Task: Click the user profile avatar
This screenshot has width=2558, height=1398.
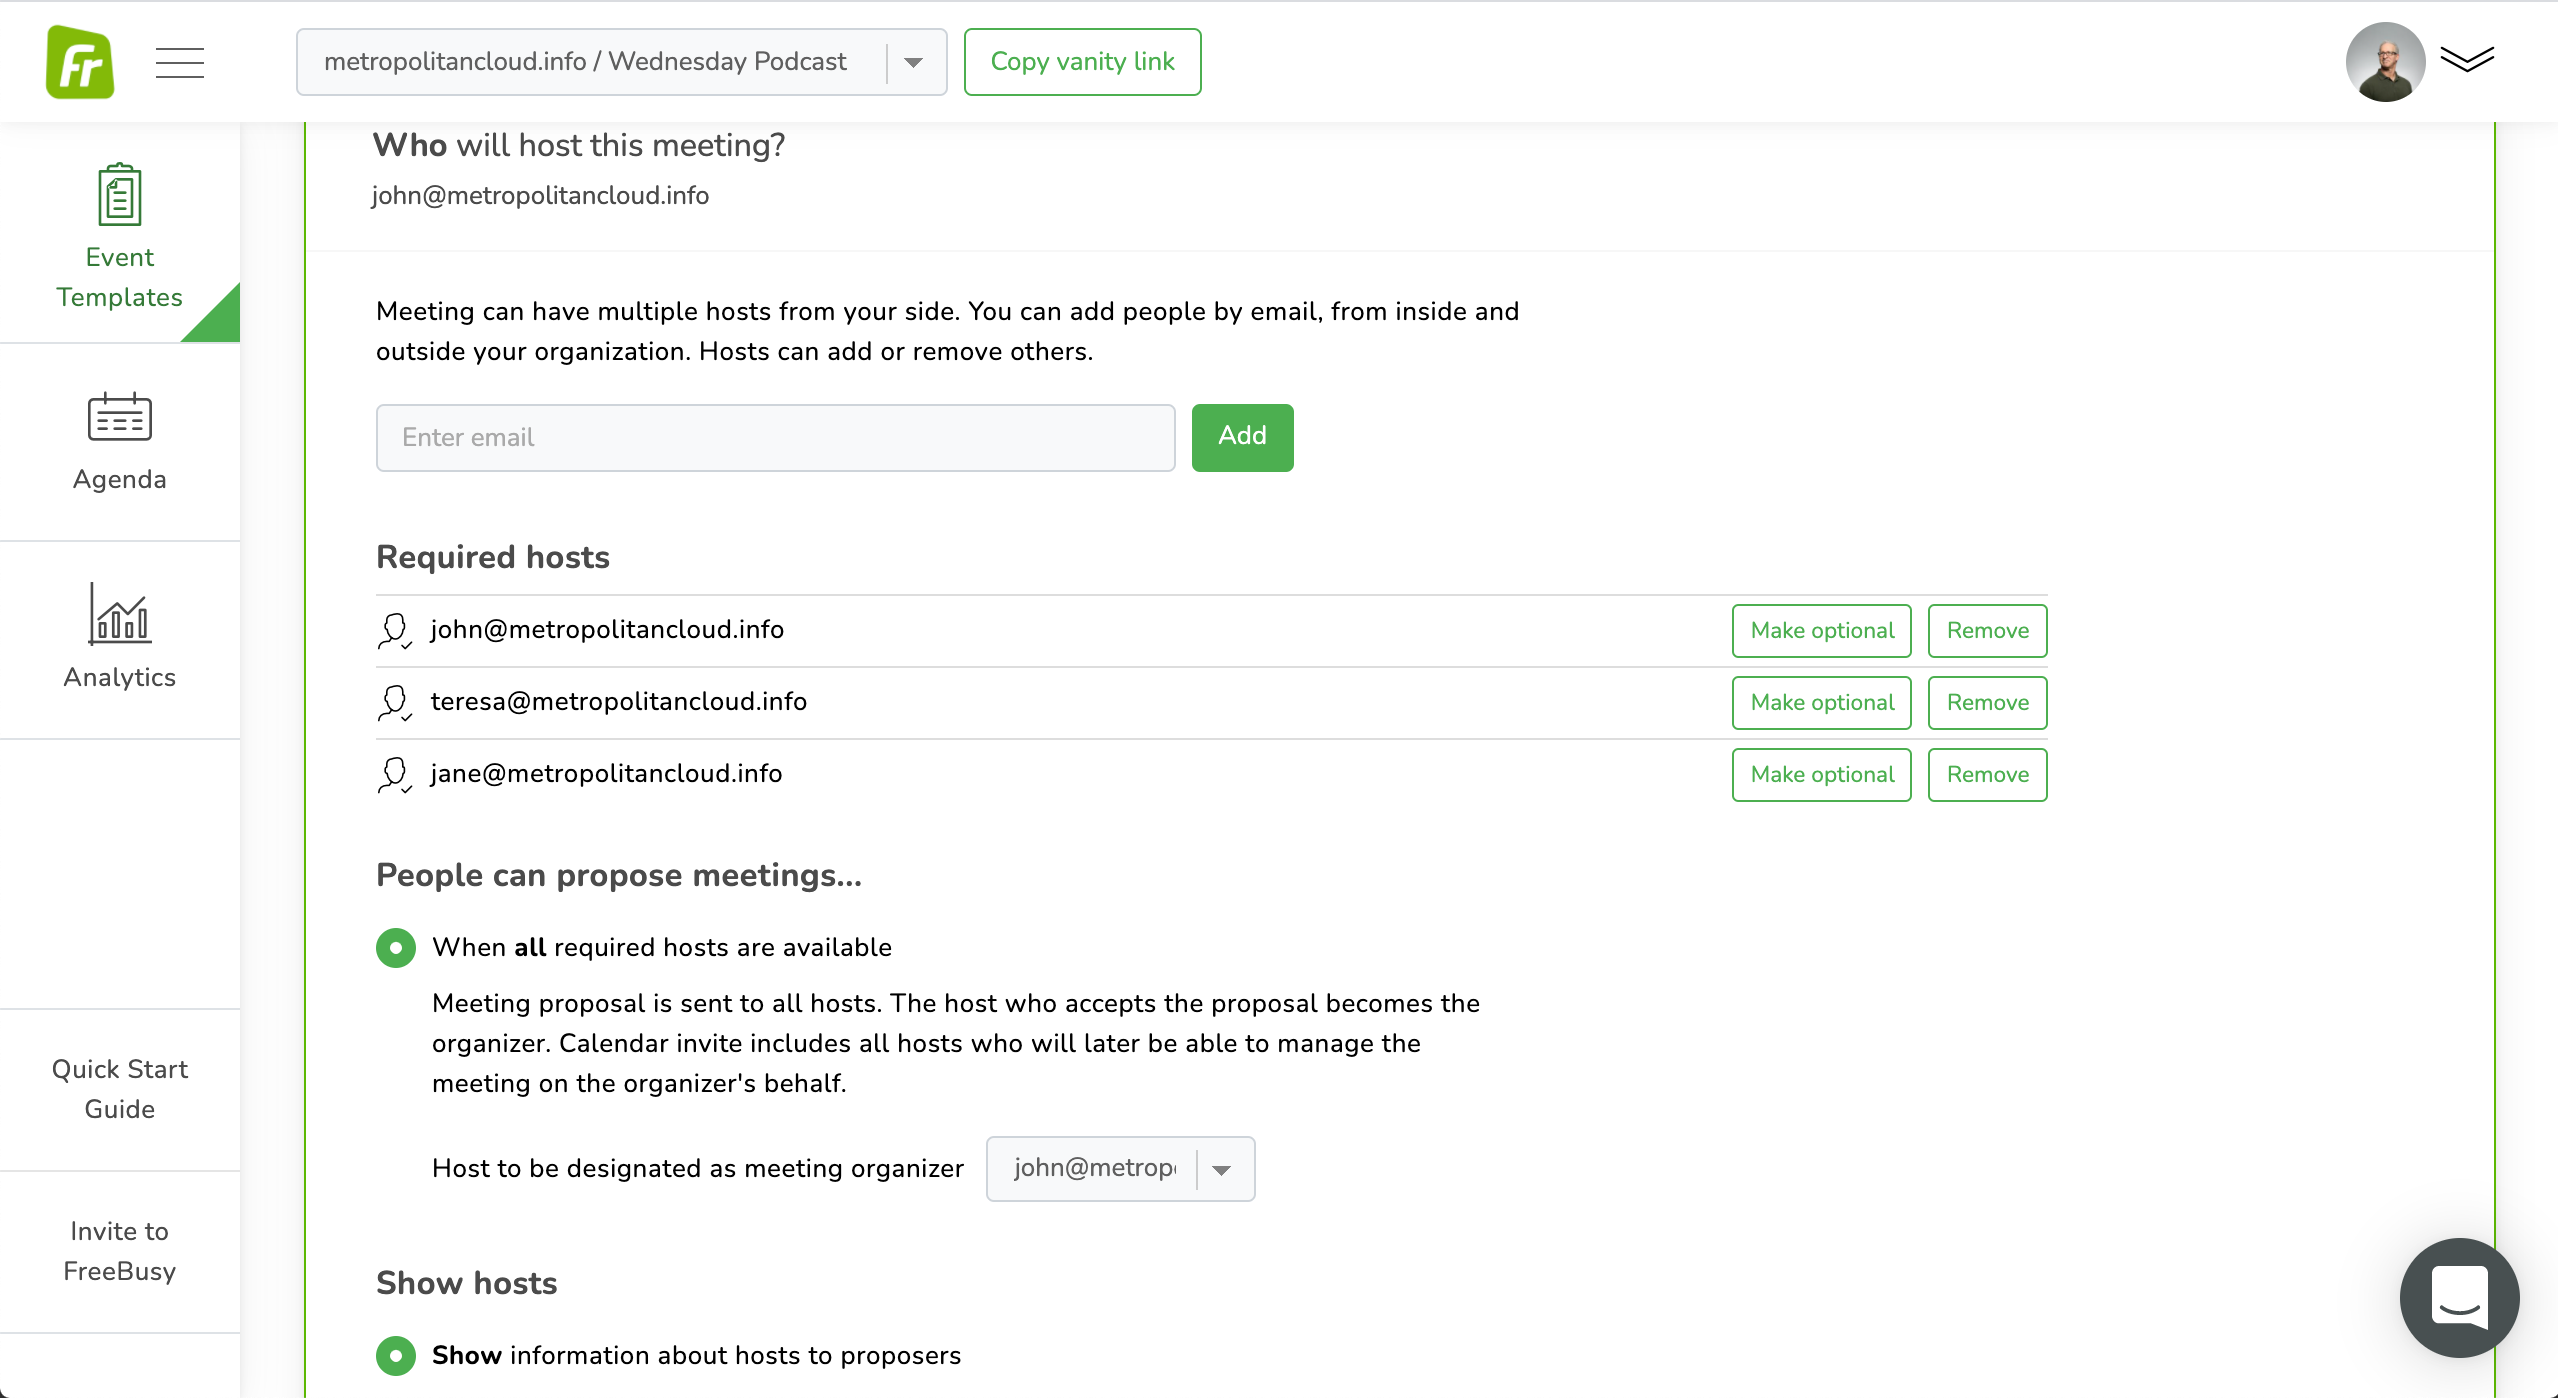Action: pos(2384,62)
